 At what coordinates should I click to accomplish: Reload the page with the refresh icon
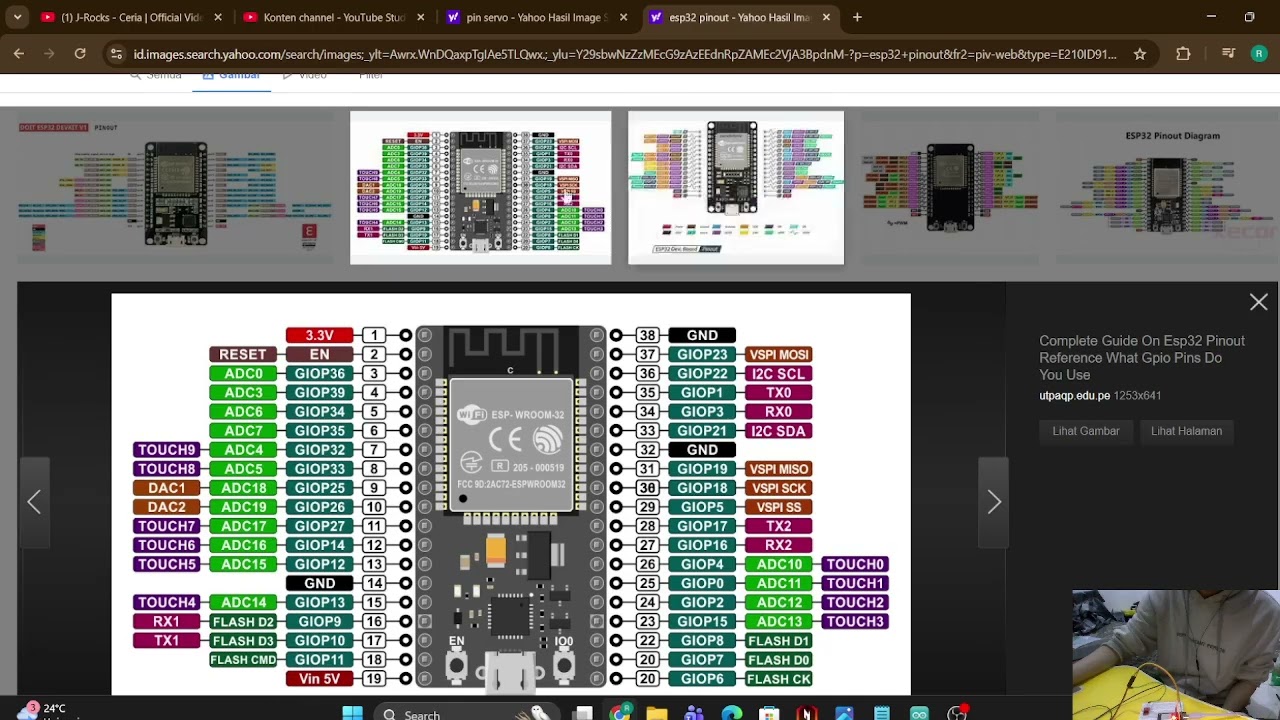(80, 54)
